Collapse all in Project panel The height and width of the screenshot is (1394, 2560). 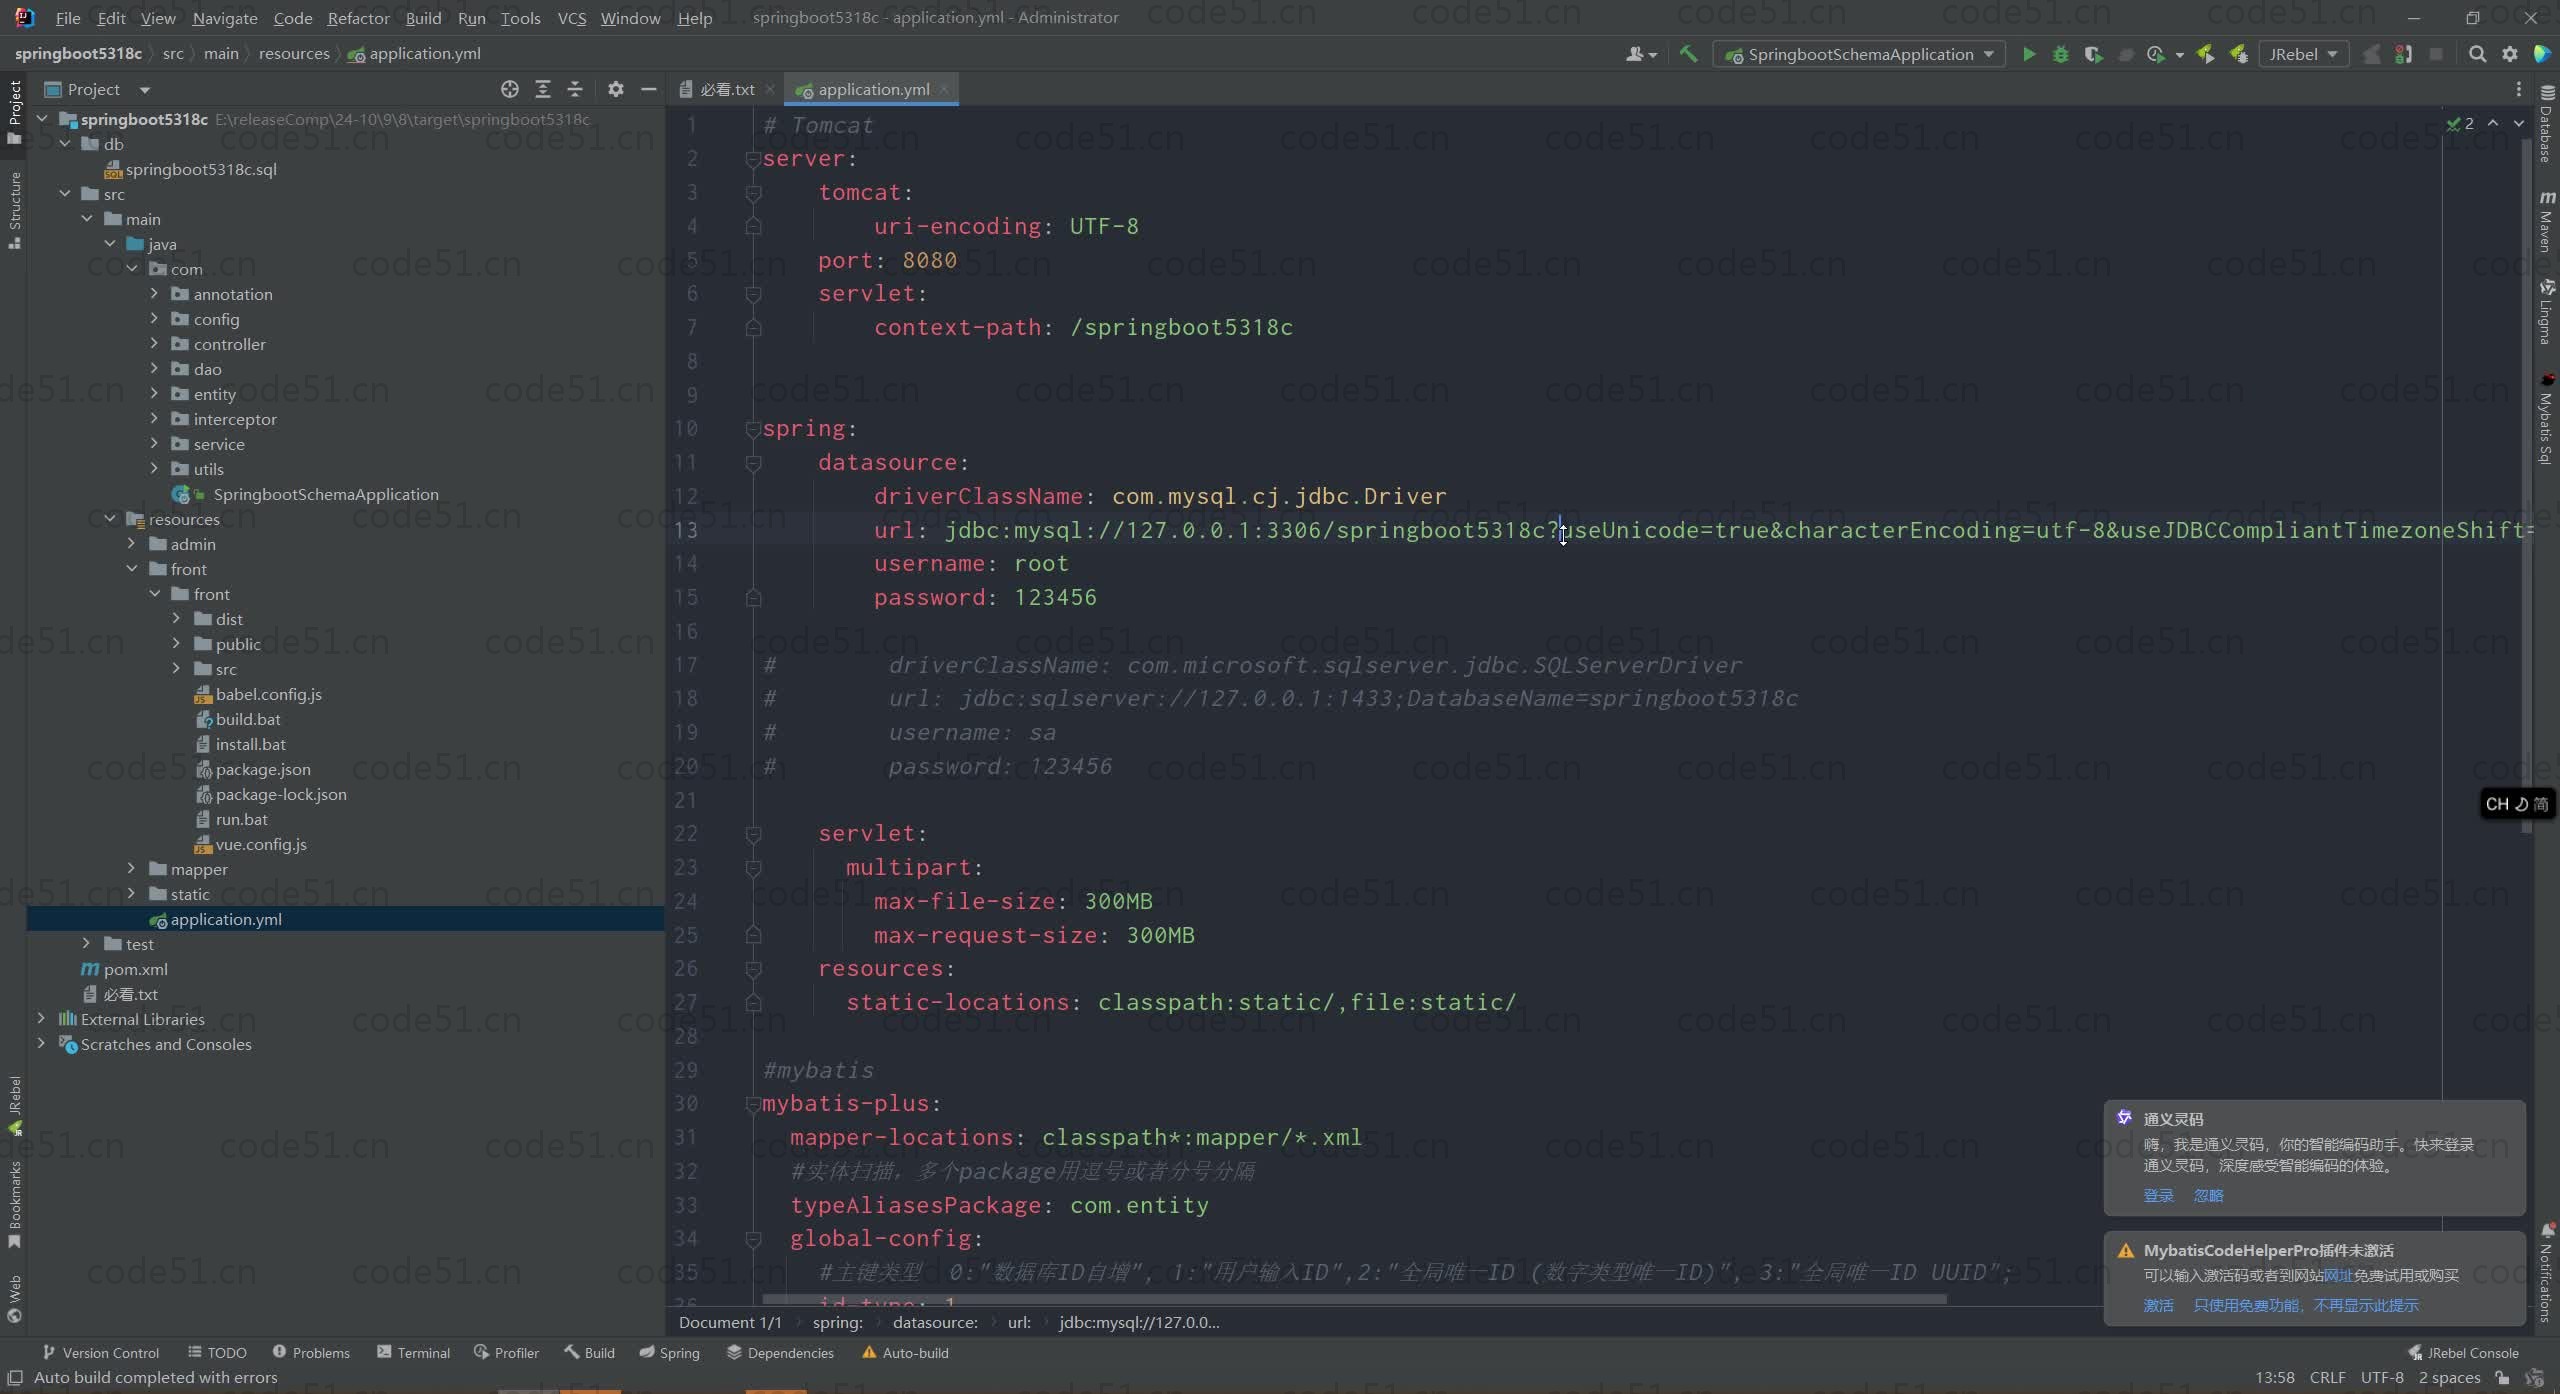[x=575, y=89]
